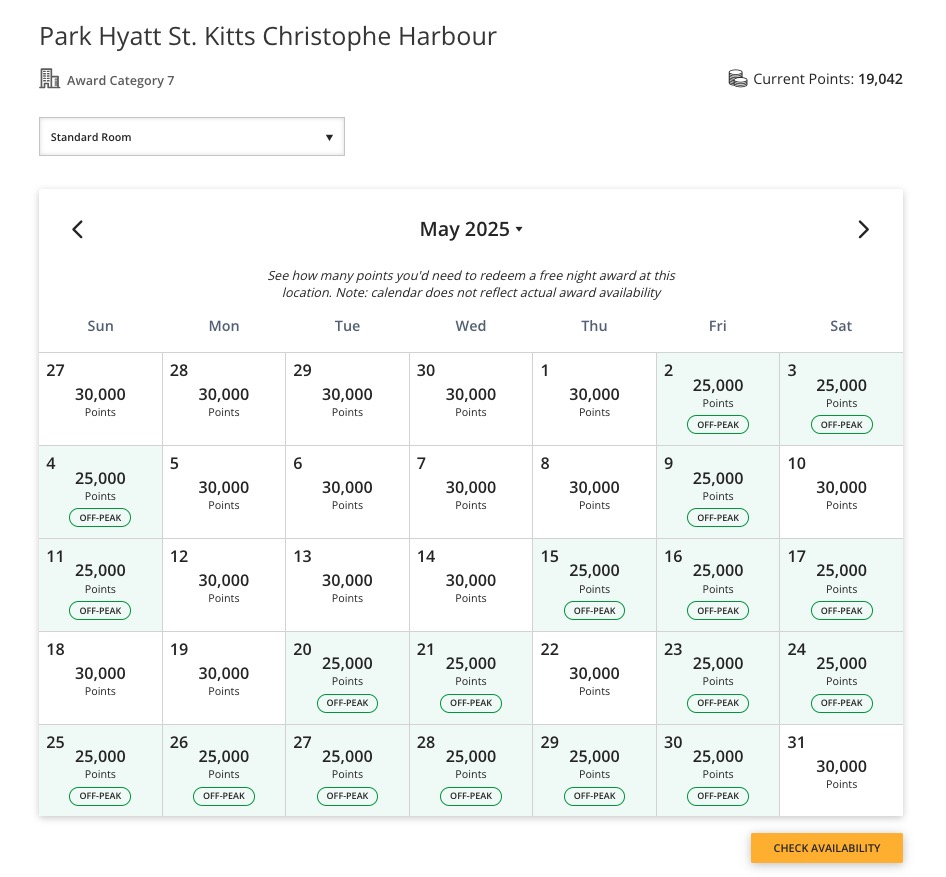Click the left arrow to view April

[77, 229]
